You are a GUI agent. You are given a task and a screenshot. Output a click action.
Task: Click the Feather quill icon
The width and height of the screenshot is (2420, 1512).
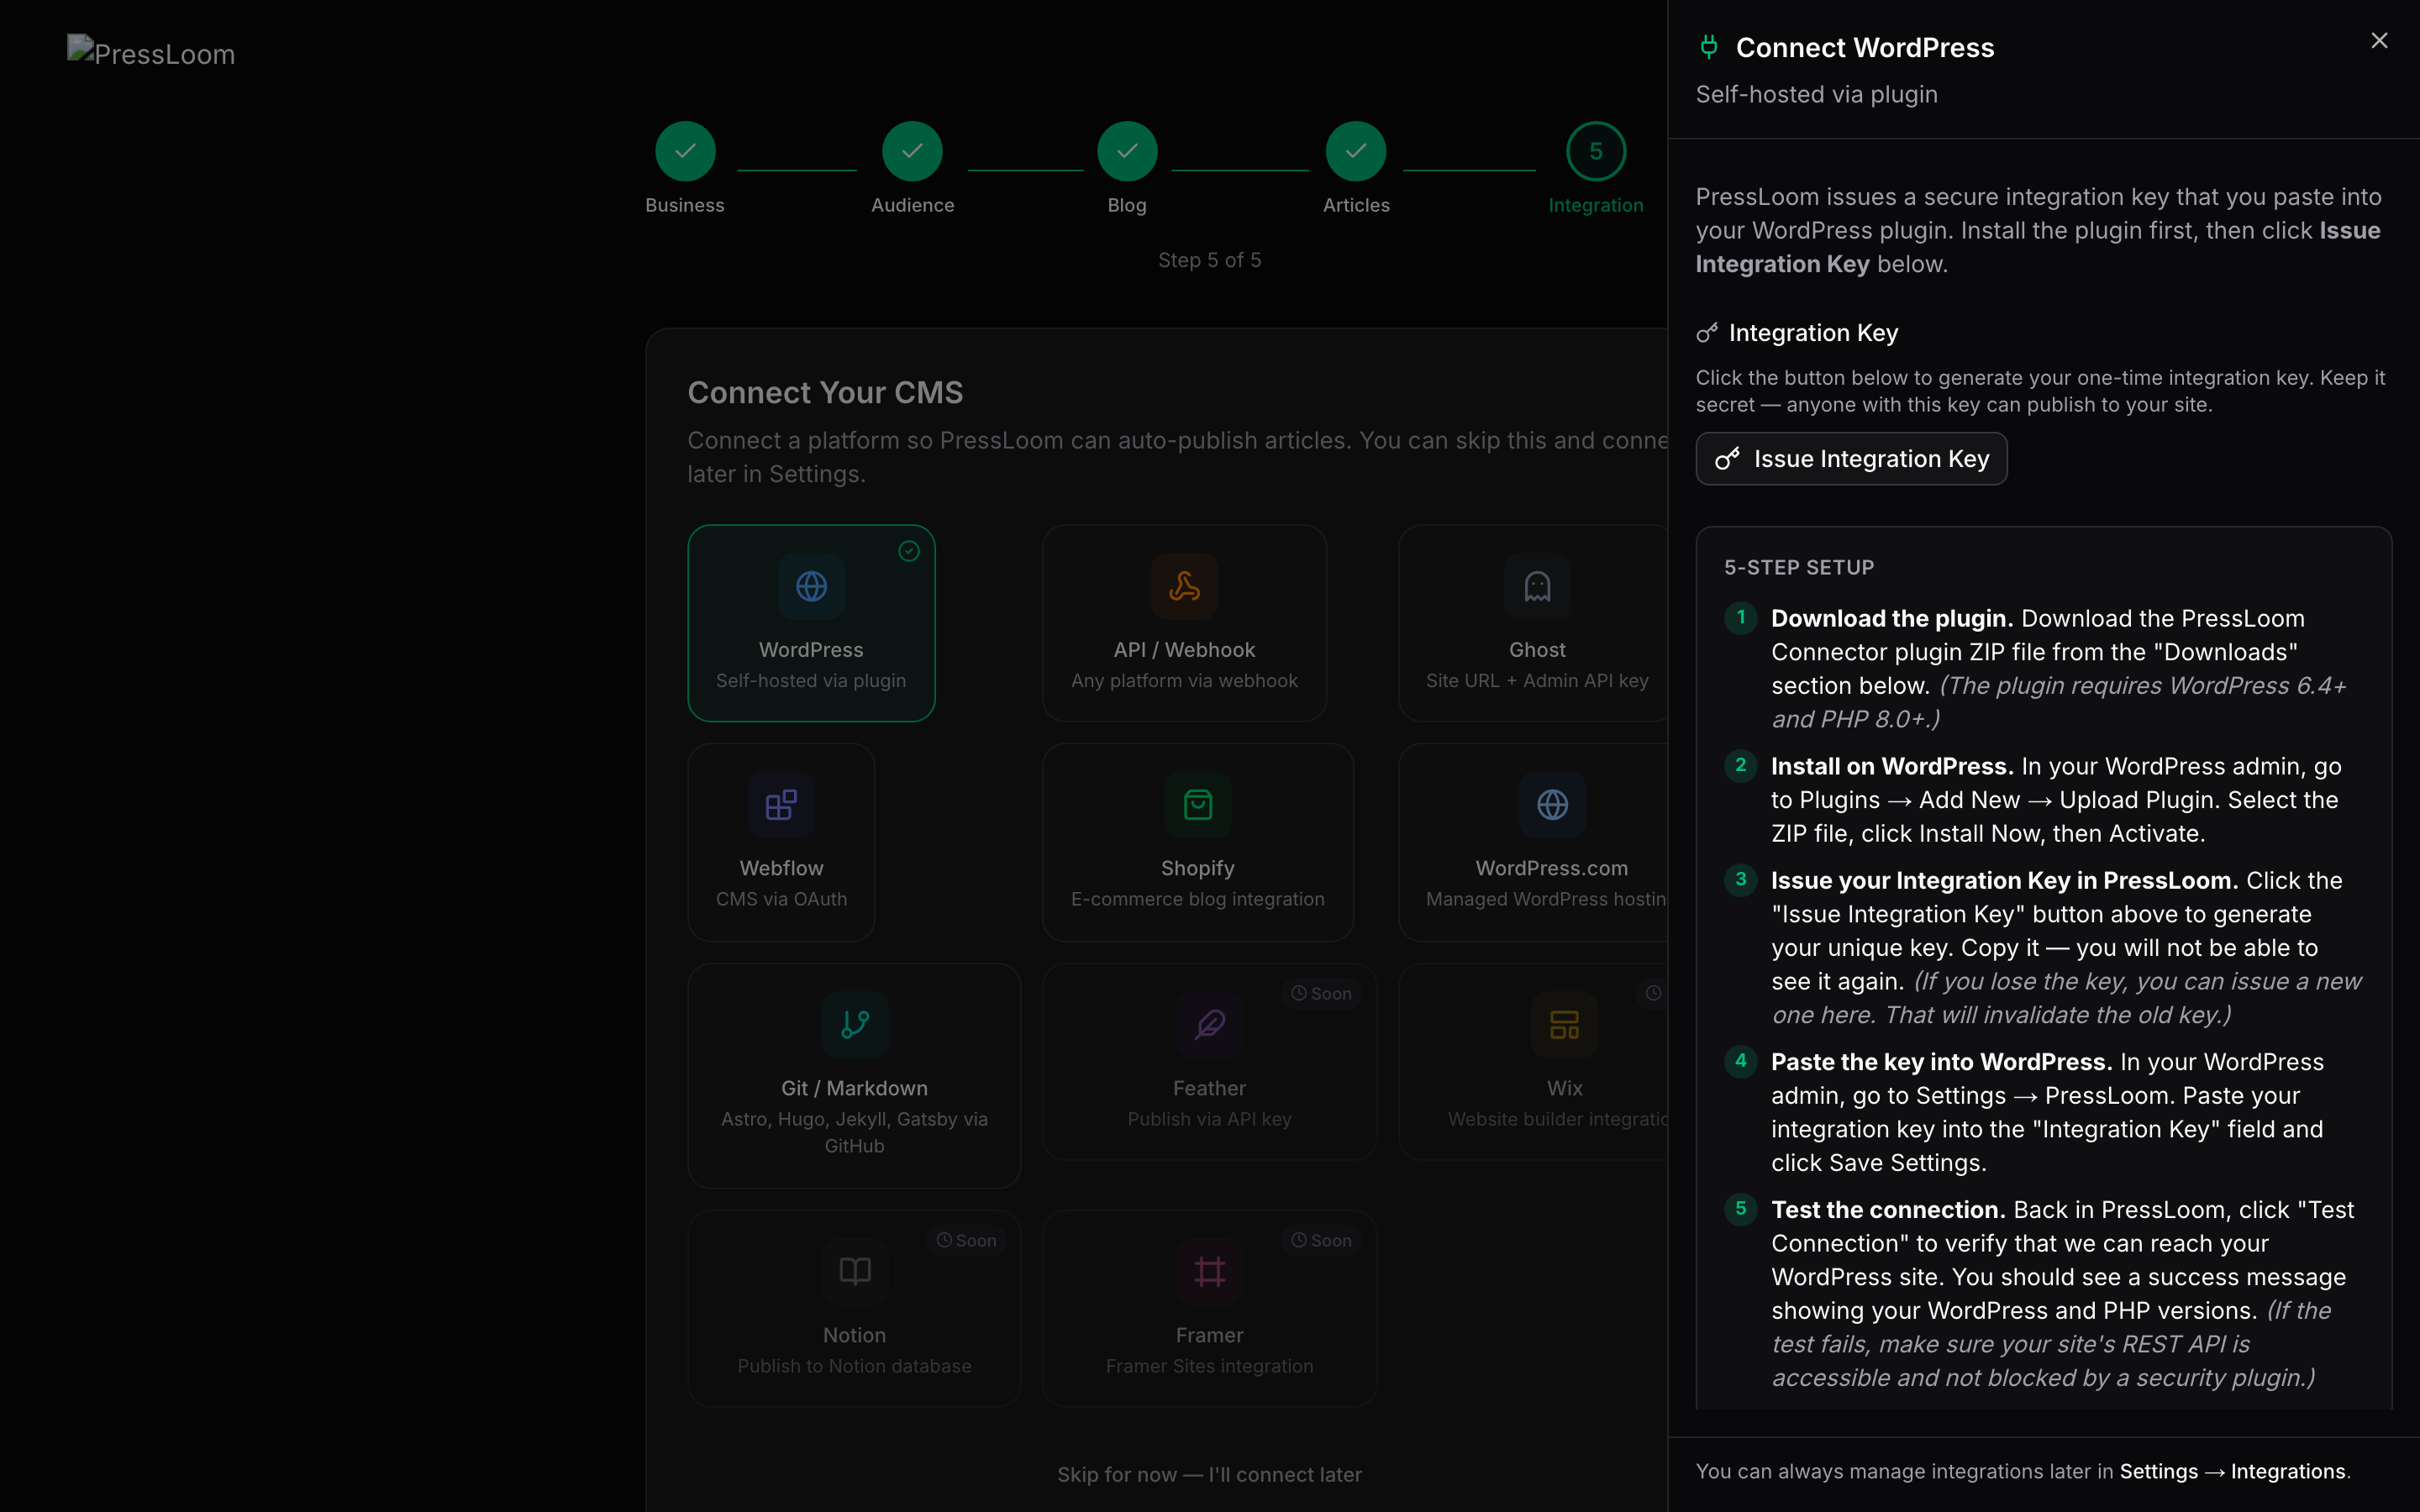pos(1210,1024)
